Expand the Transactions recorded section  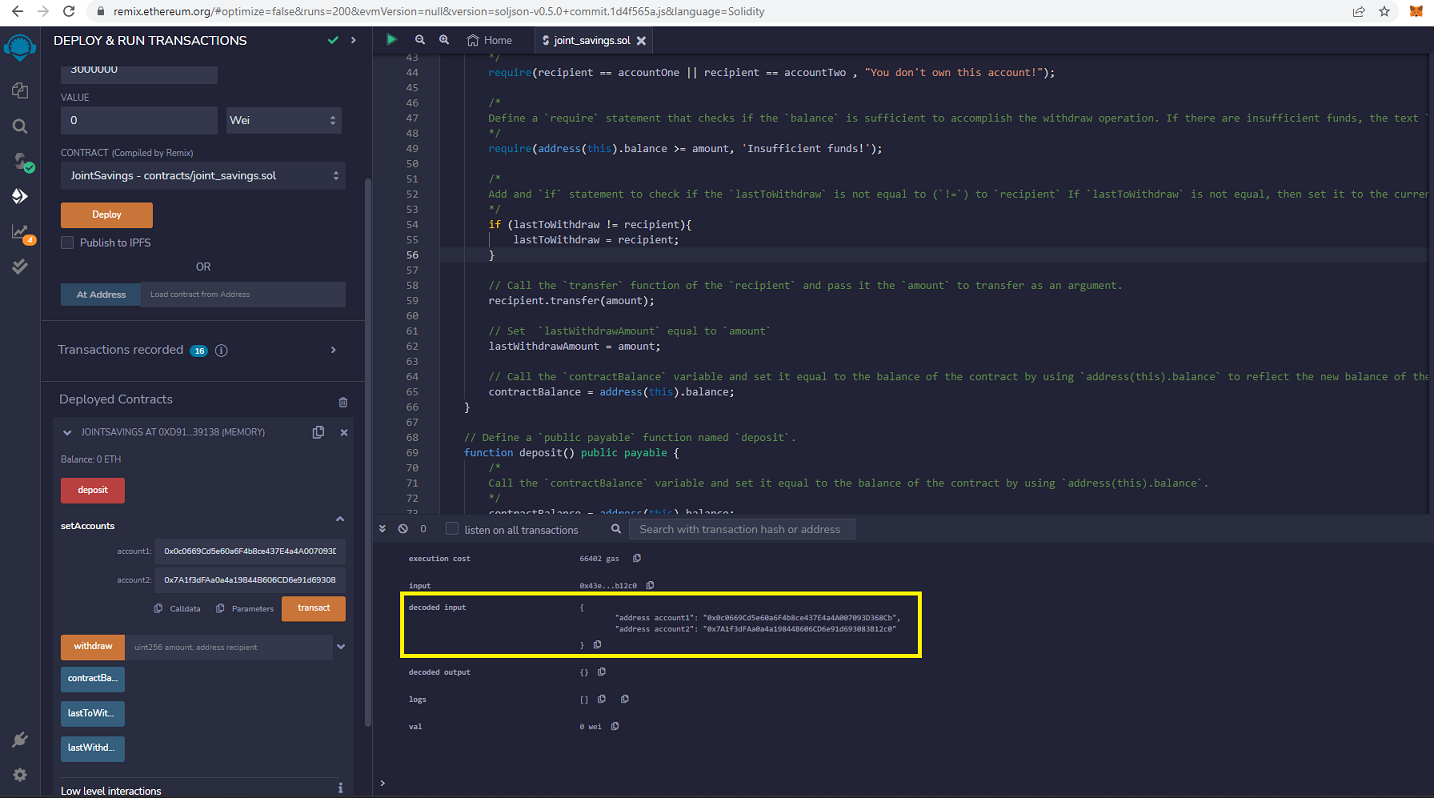click(x=333, y=350)
